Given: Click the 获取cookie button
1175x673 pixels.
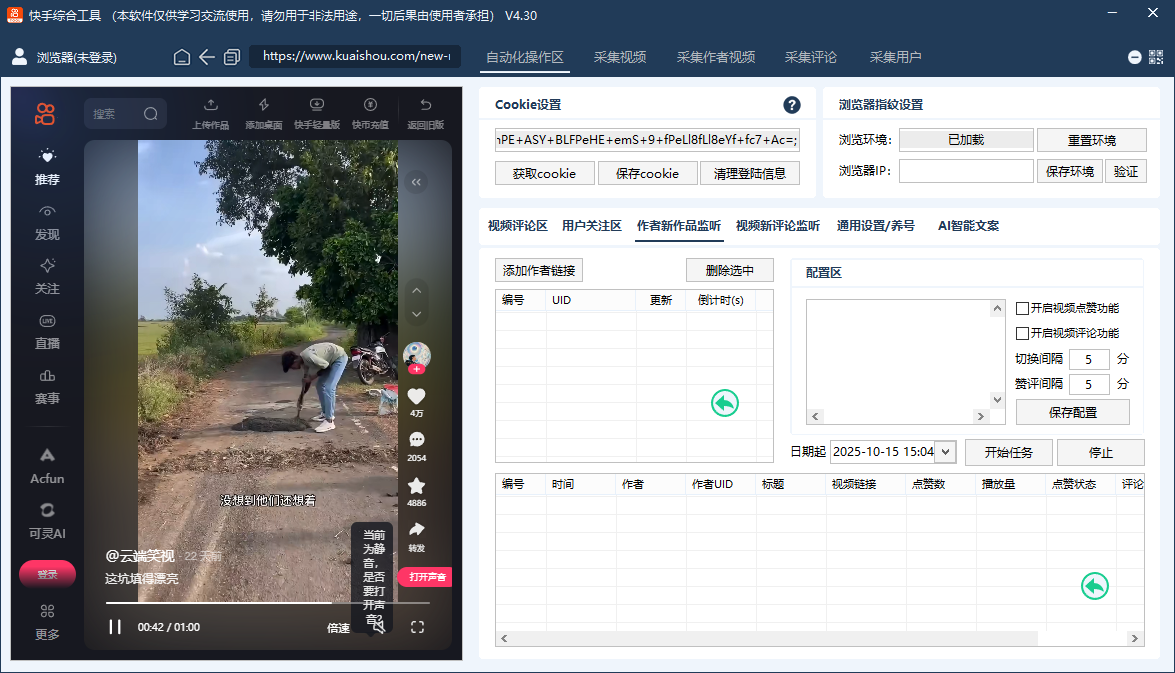Looking at the screenshot, I should (x=544, y=172).
